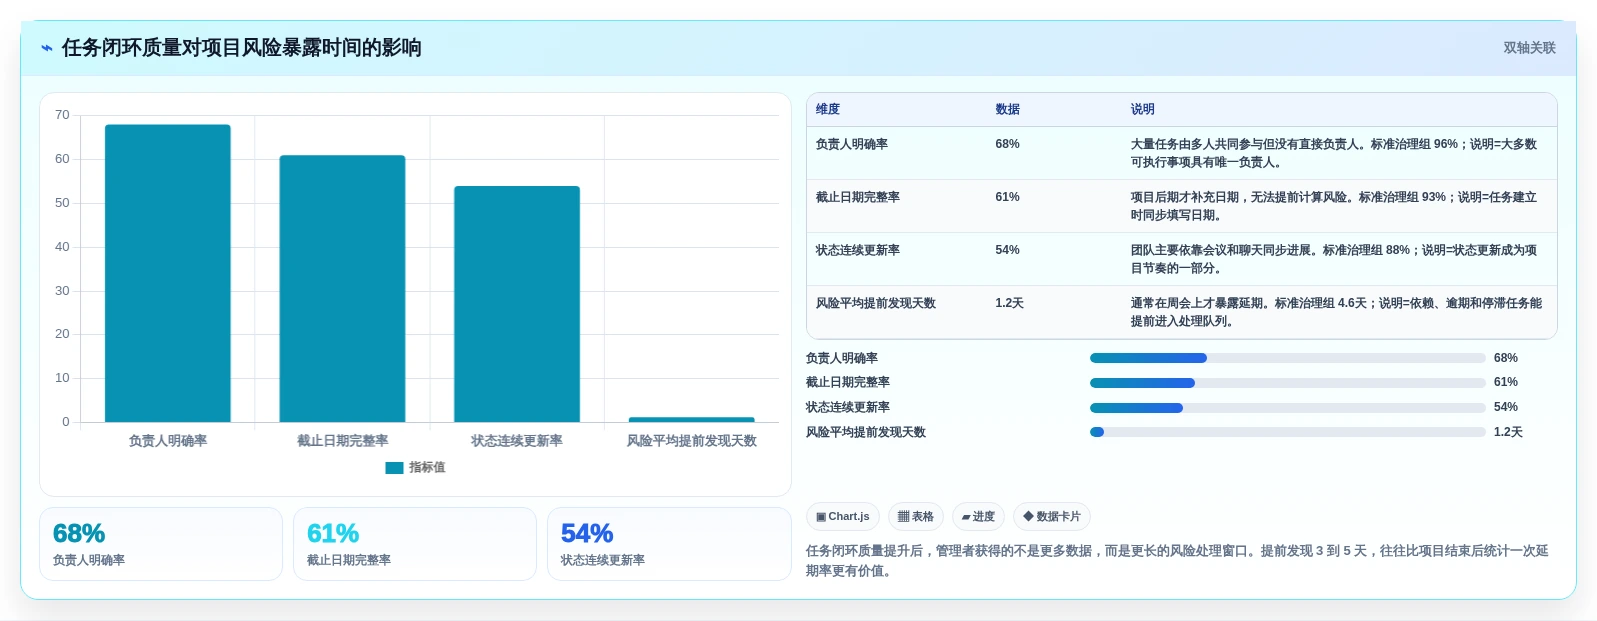The width and height of the screenshot is (1597, 621).
Task: Click table row label 截止日期完整率
Action: tap(857, 197)
